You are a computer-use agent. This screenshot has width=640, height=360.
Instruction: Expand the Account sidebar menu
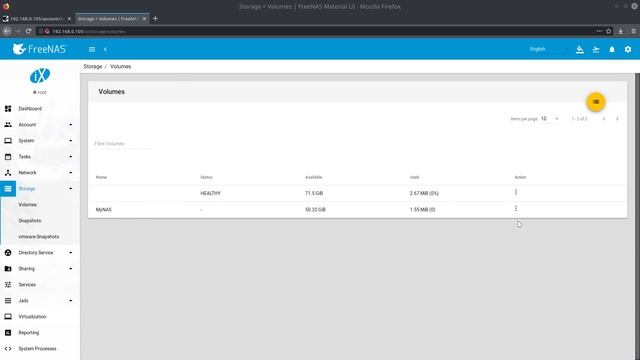40,124
